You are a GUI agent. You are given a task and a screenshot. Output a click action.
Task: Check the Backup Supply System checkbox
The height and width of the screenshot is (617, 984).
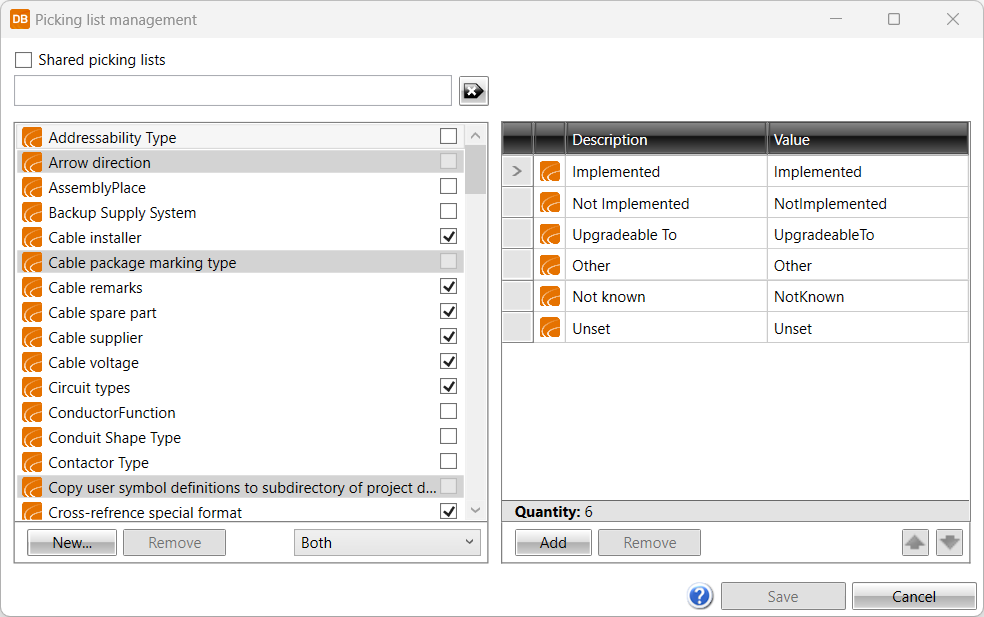click(448, 212)
